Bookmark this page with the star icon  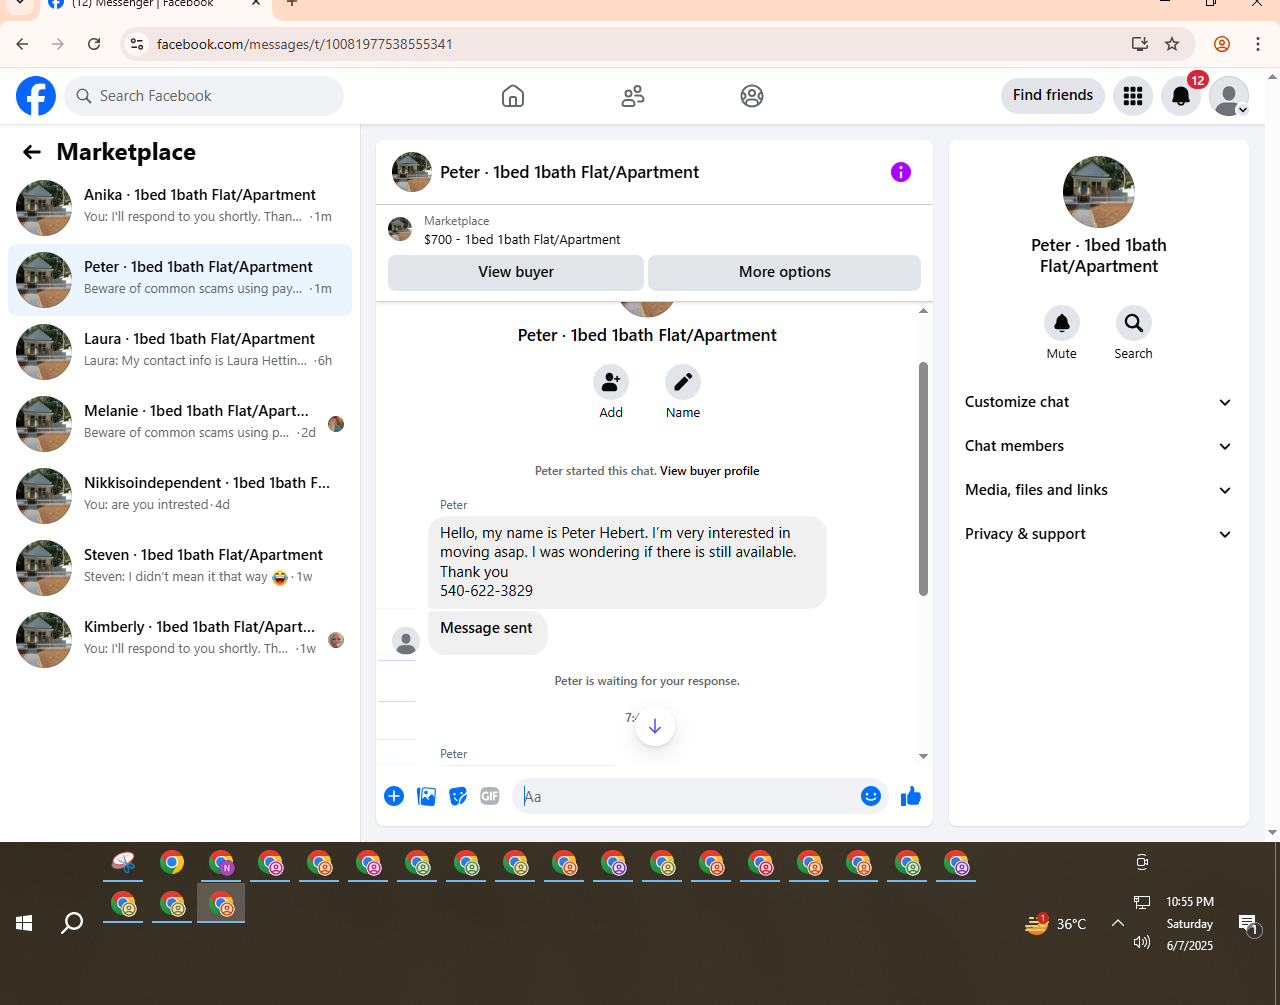[x=1172, y=44]
